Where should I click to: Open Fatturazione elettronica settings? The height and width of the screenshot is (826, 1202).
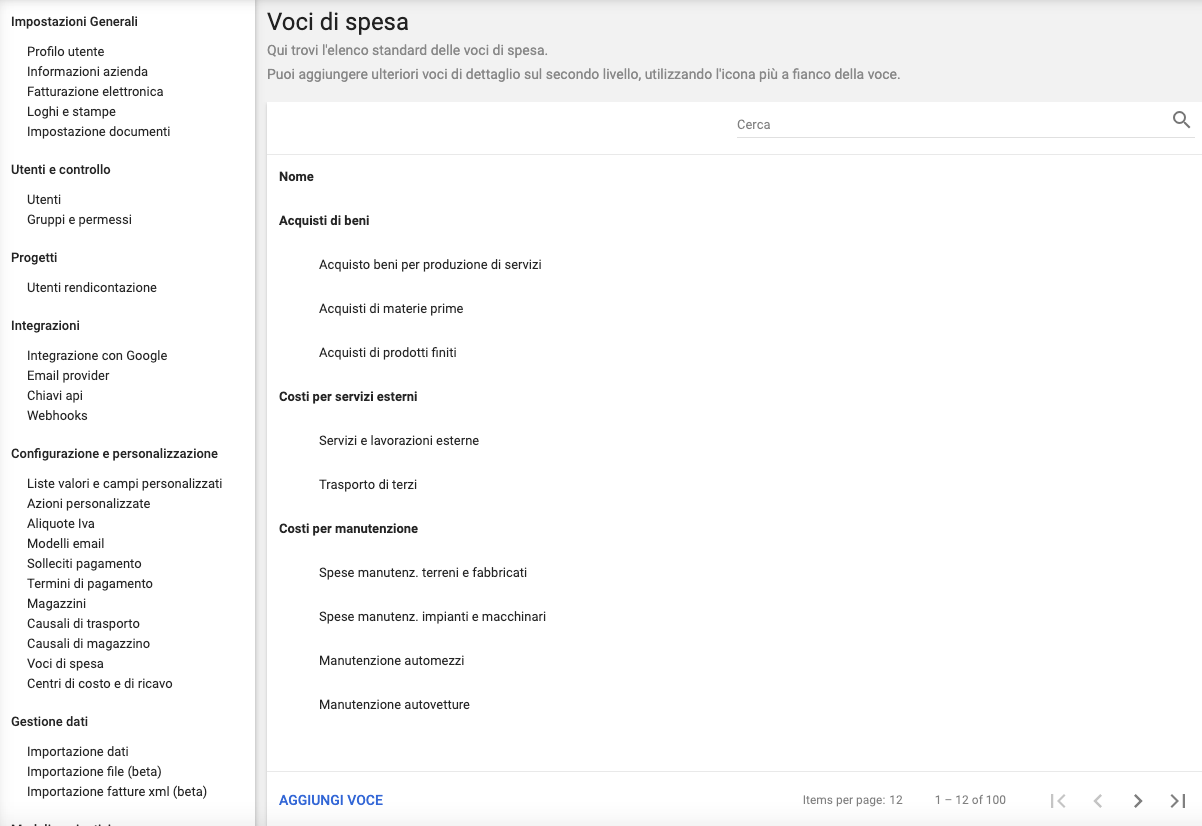[95, 92]
